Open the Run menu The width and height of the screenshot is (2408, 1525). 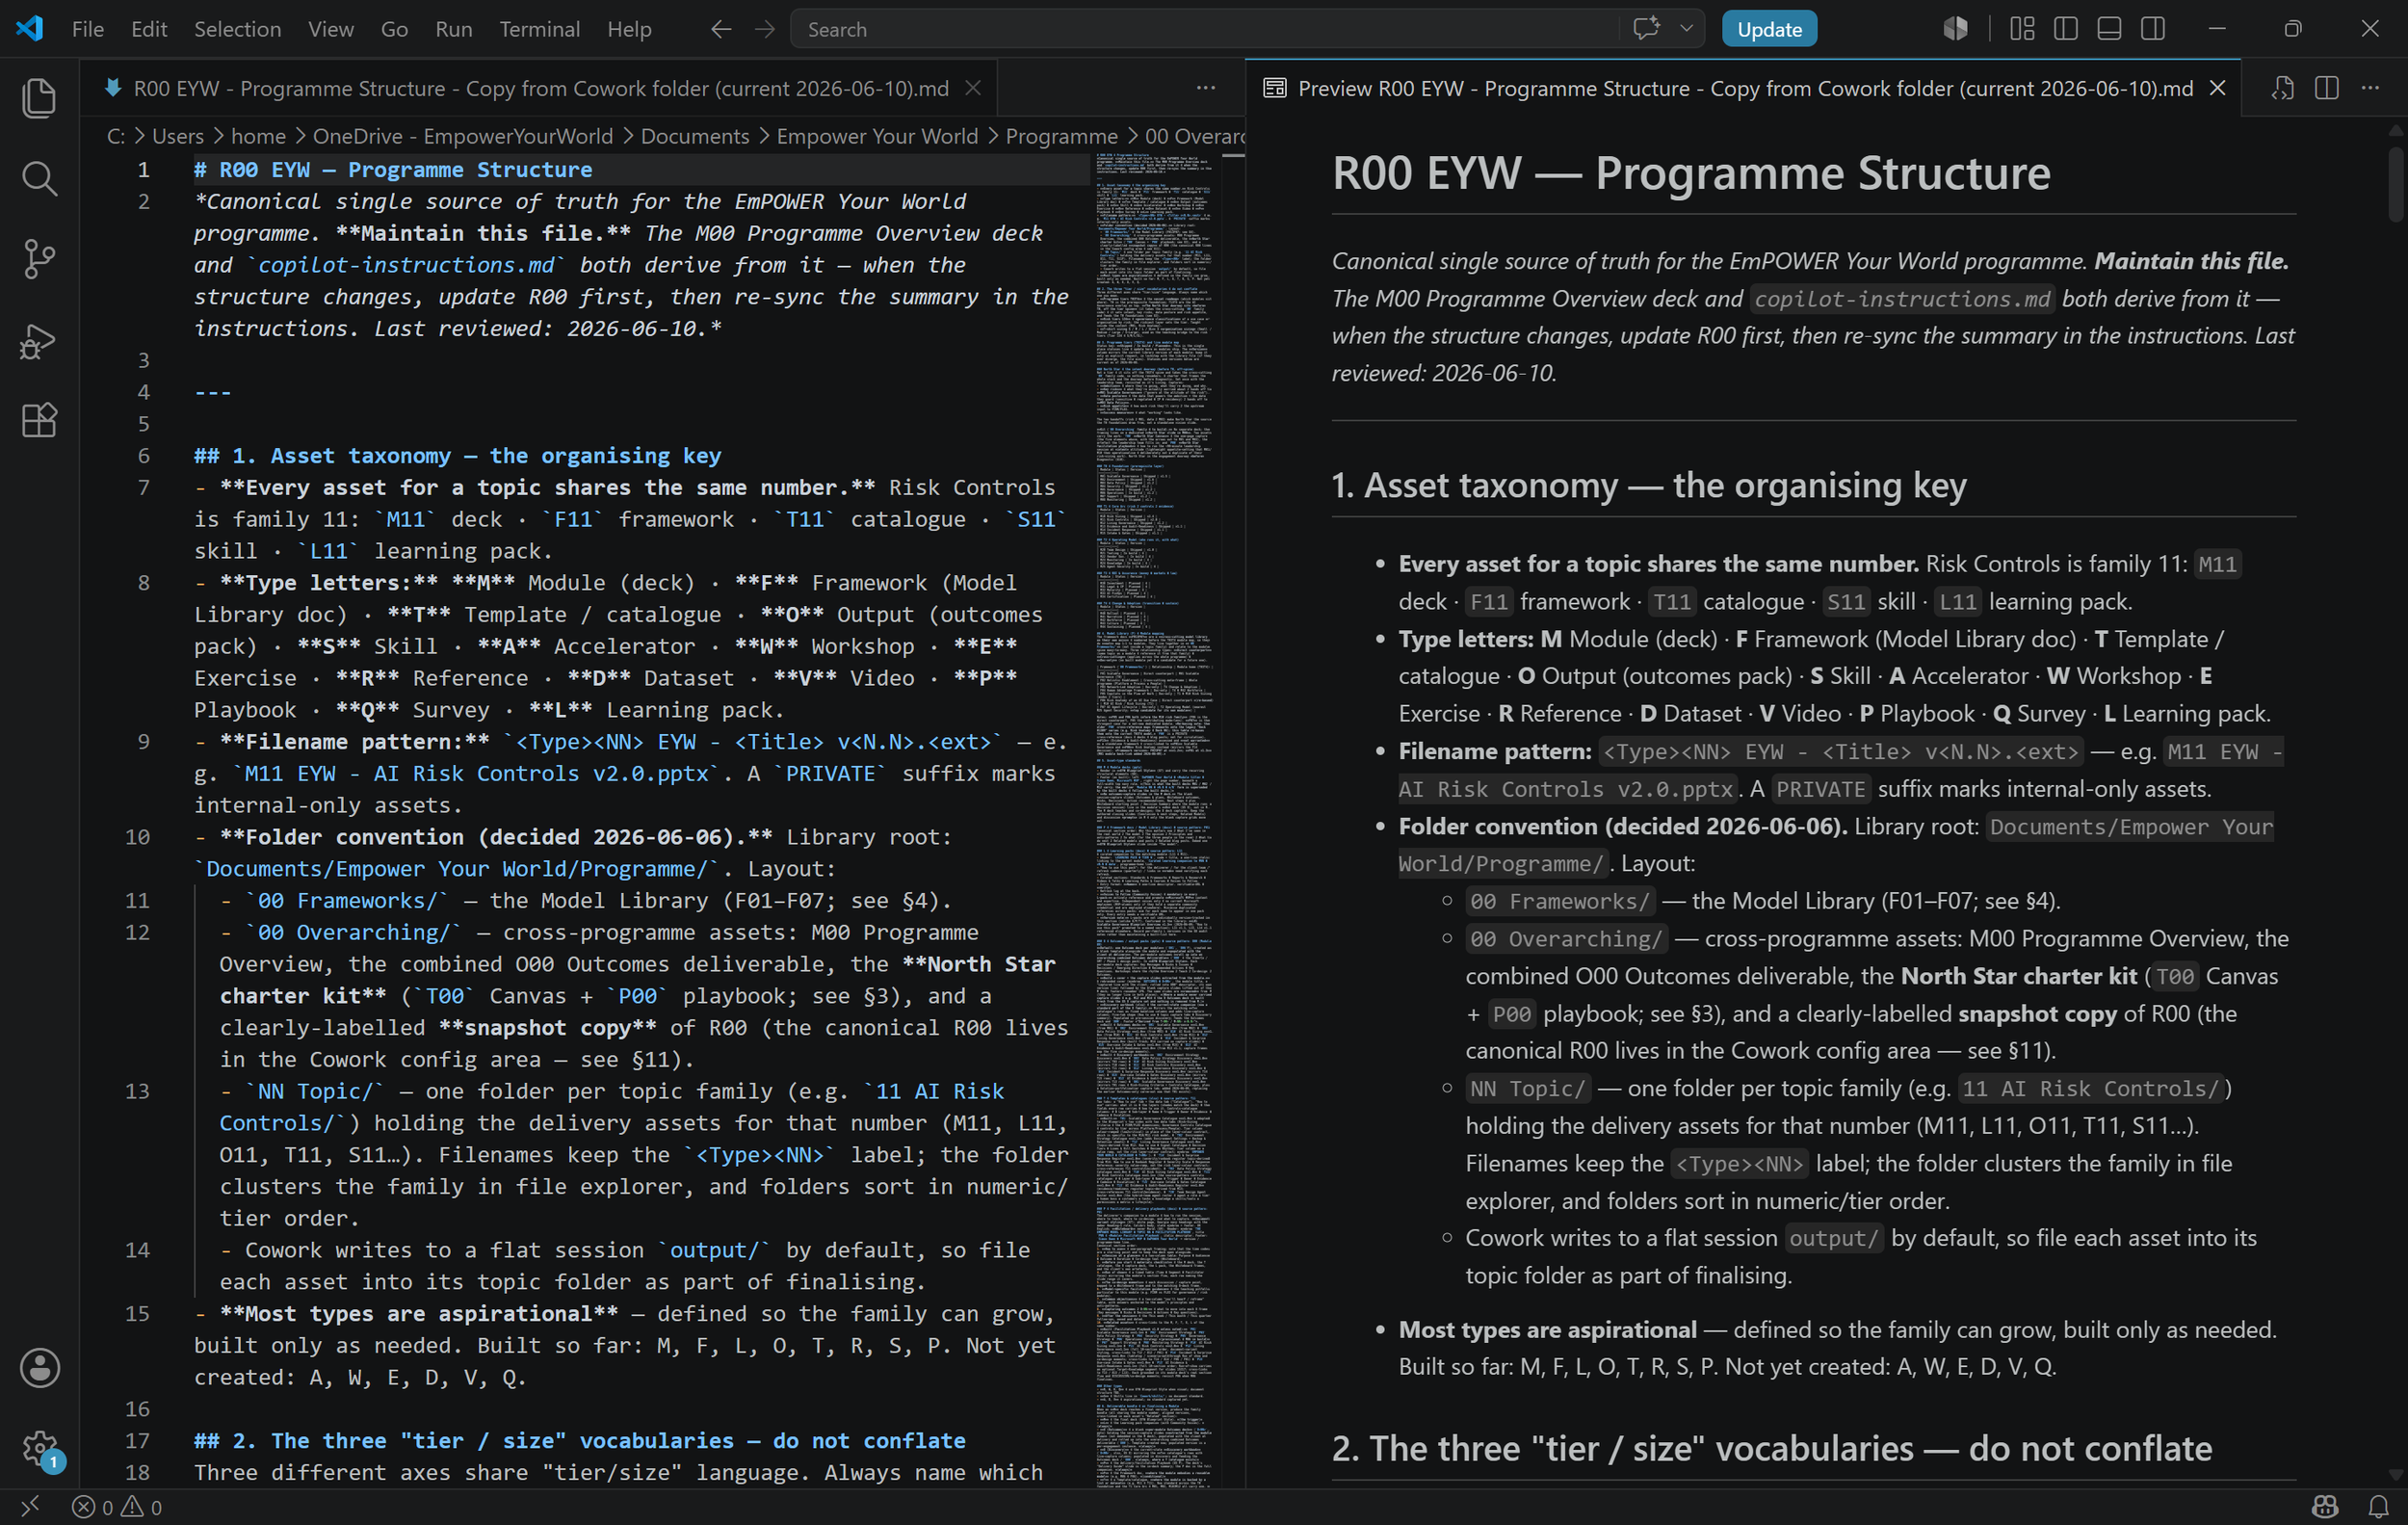(x=453, y=29)
